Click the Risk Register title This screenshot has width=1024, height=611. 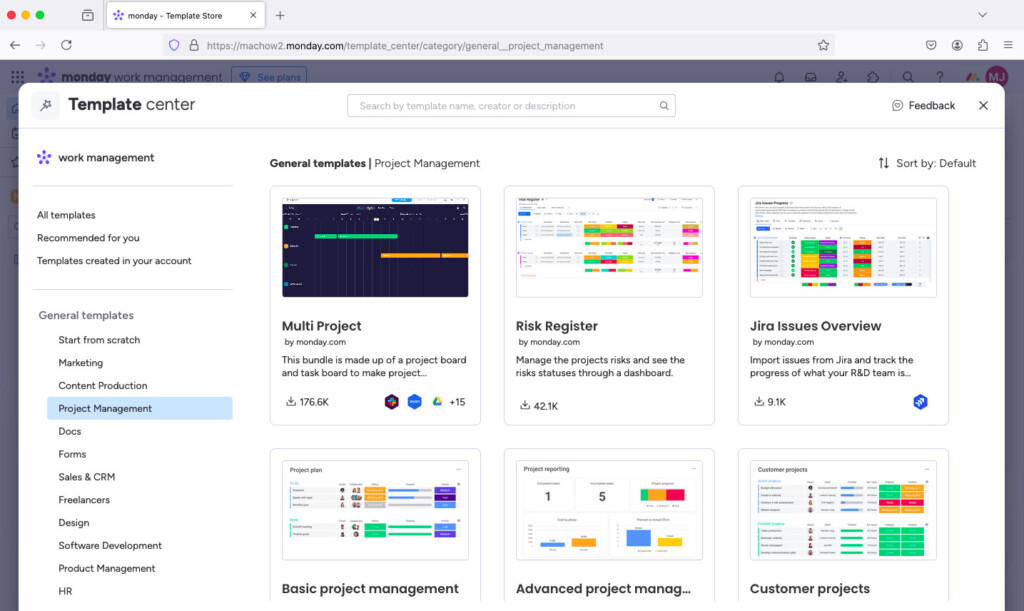click(556, 326)
